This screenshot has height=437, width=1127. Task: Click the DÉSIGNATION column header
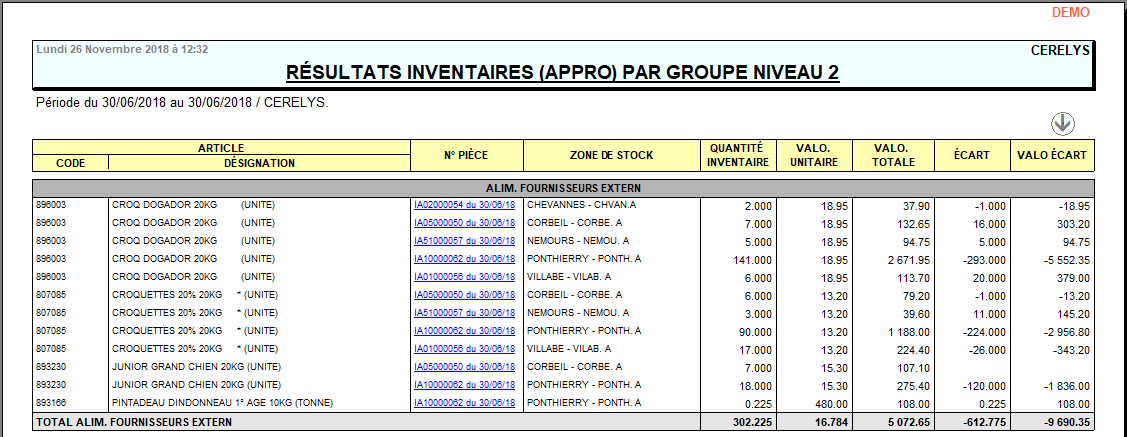coord(259,162)
